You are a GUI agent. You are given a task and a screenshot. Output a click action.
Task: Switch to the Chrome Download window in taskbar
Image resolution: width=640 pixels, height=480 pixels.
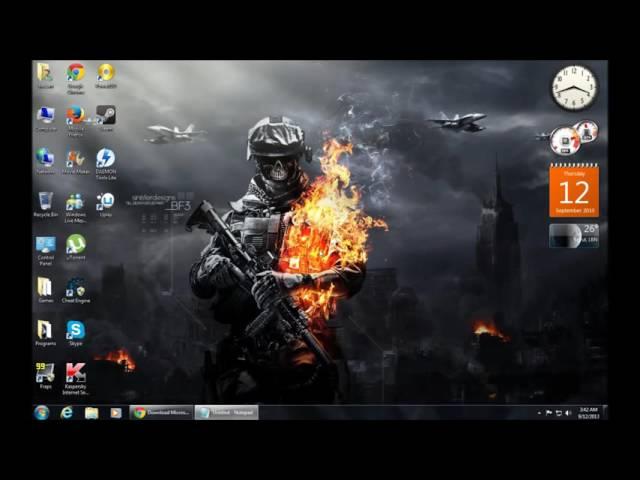[162, 413]
